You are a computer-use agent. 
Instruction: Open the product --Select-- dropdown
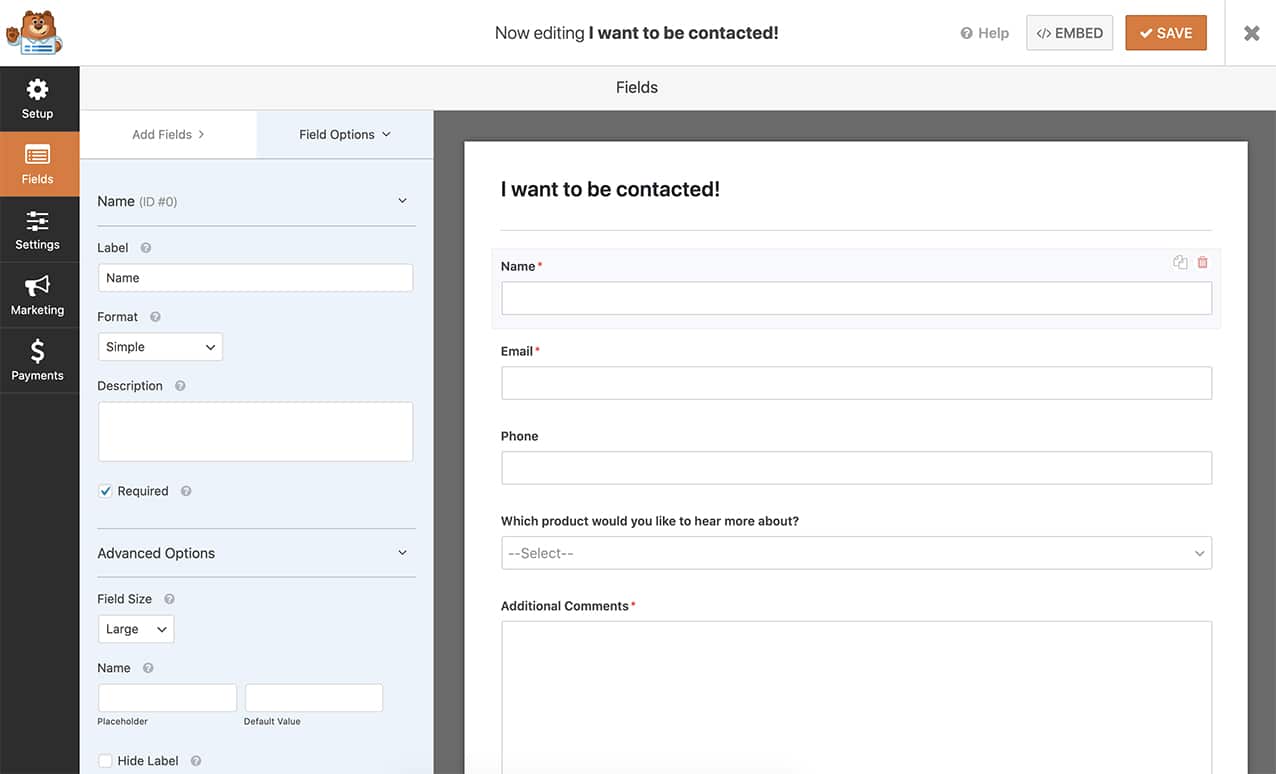(x=856, y=553)
